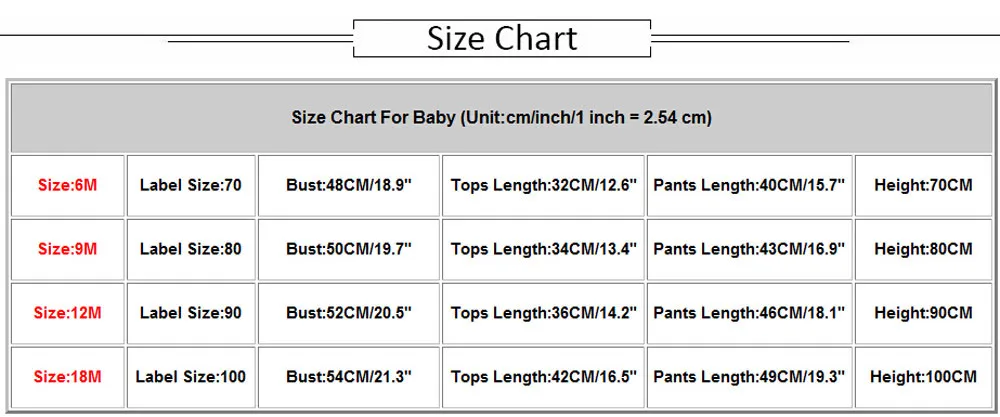The width and height of the screenshot is (1000, 417).
Task: Click the Label Size:70 cell
Action: coord(190,185)
